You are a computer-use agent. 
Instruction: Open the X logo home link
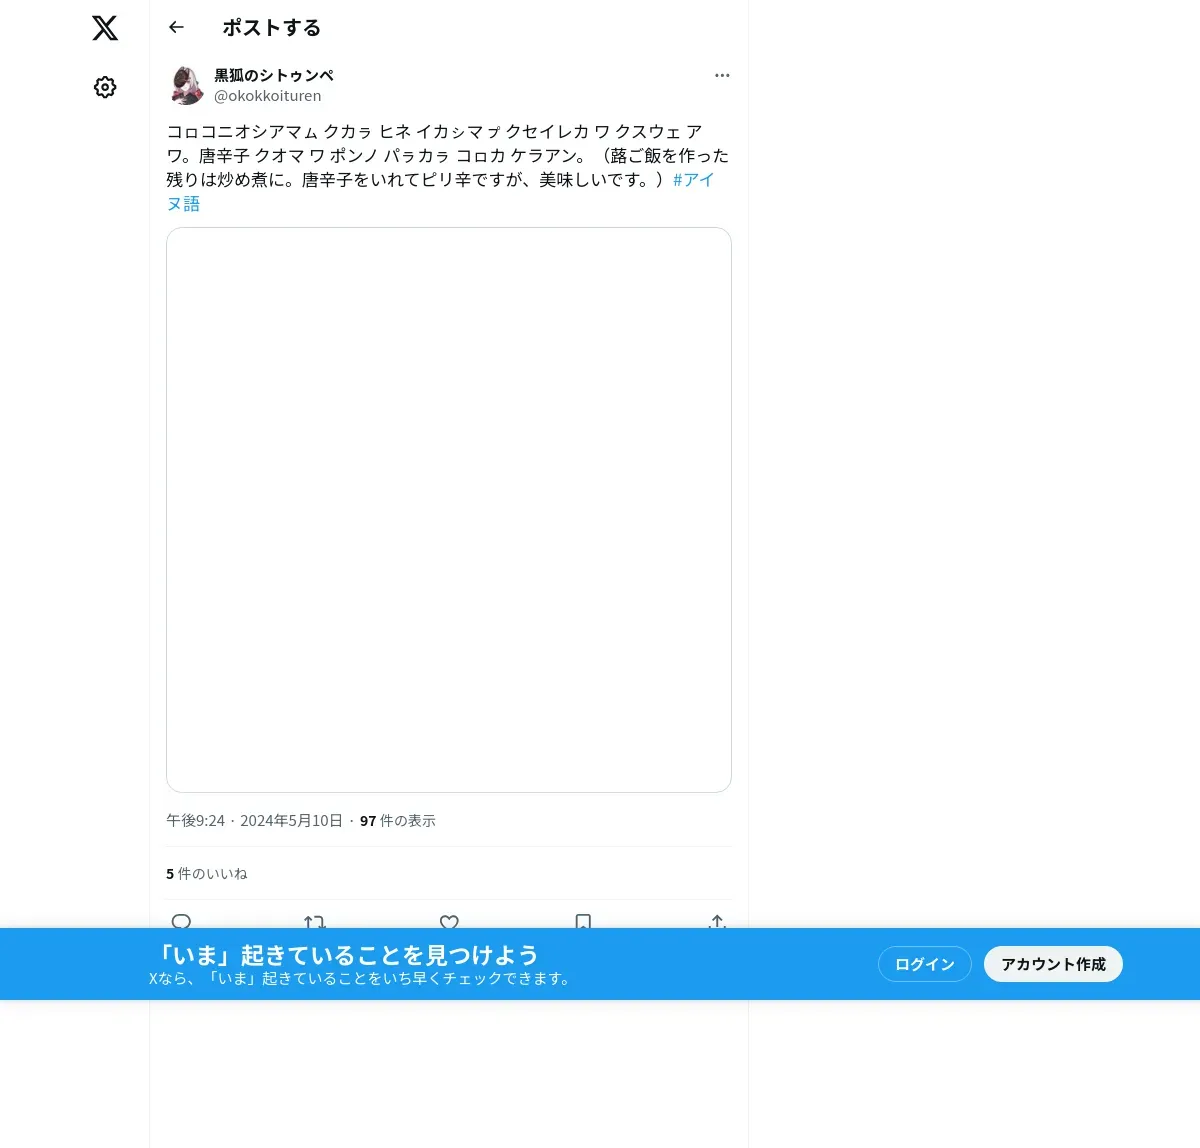coord(105,28)
